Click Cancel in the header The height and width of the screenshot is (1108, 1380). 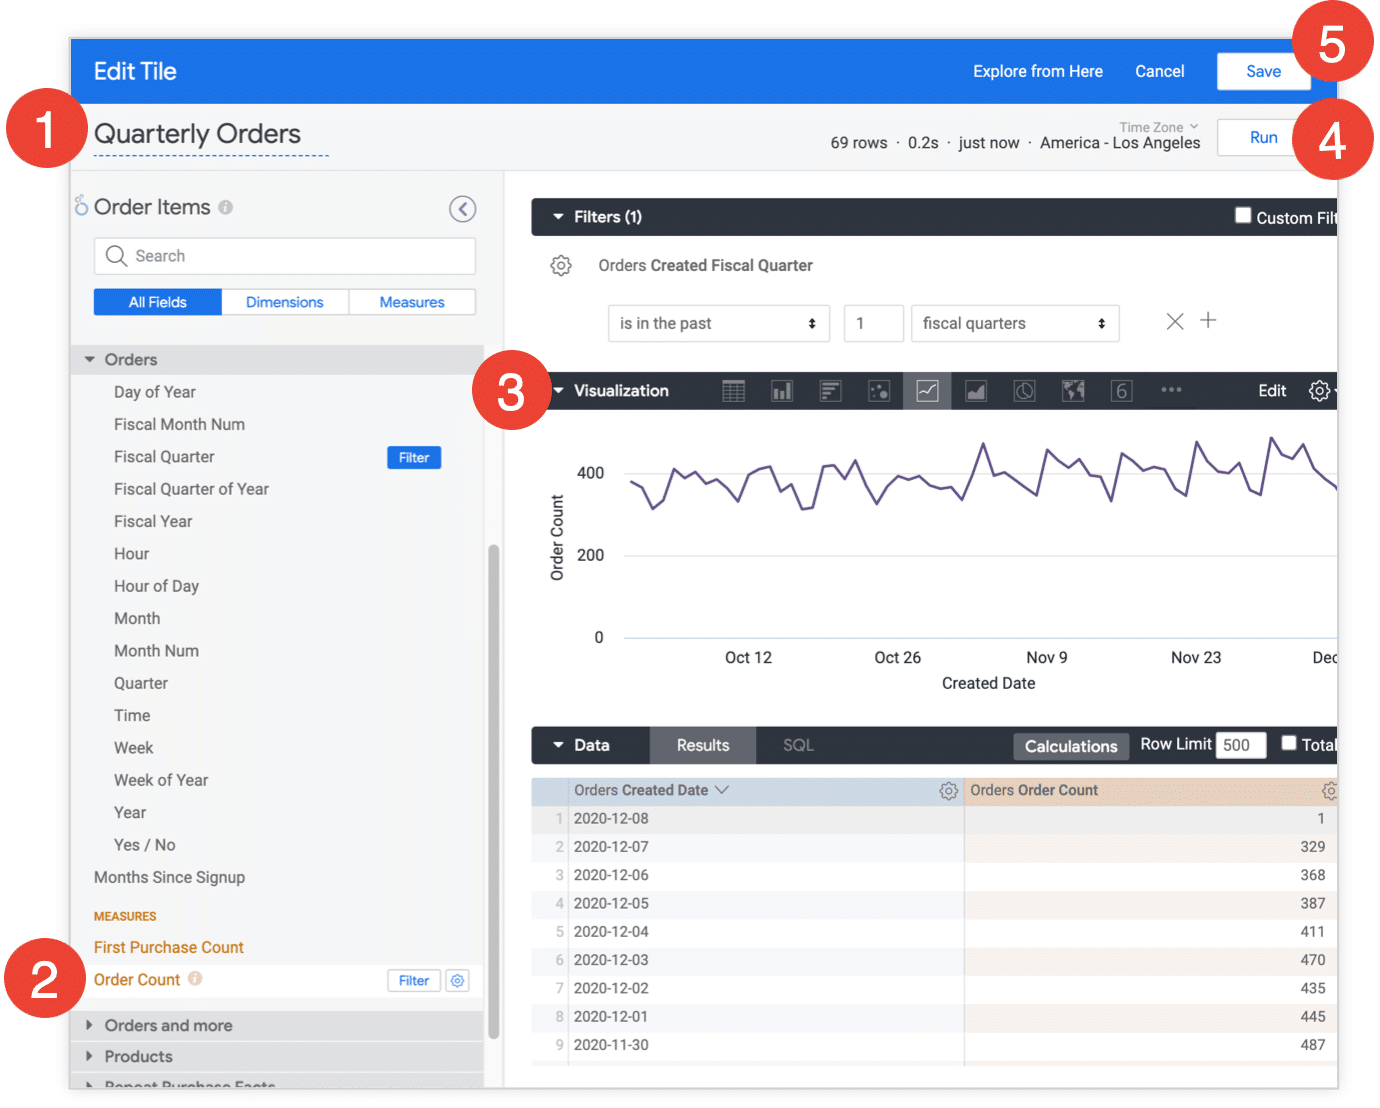point(1159,71)
